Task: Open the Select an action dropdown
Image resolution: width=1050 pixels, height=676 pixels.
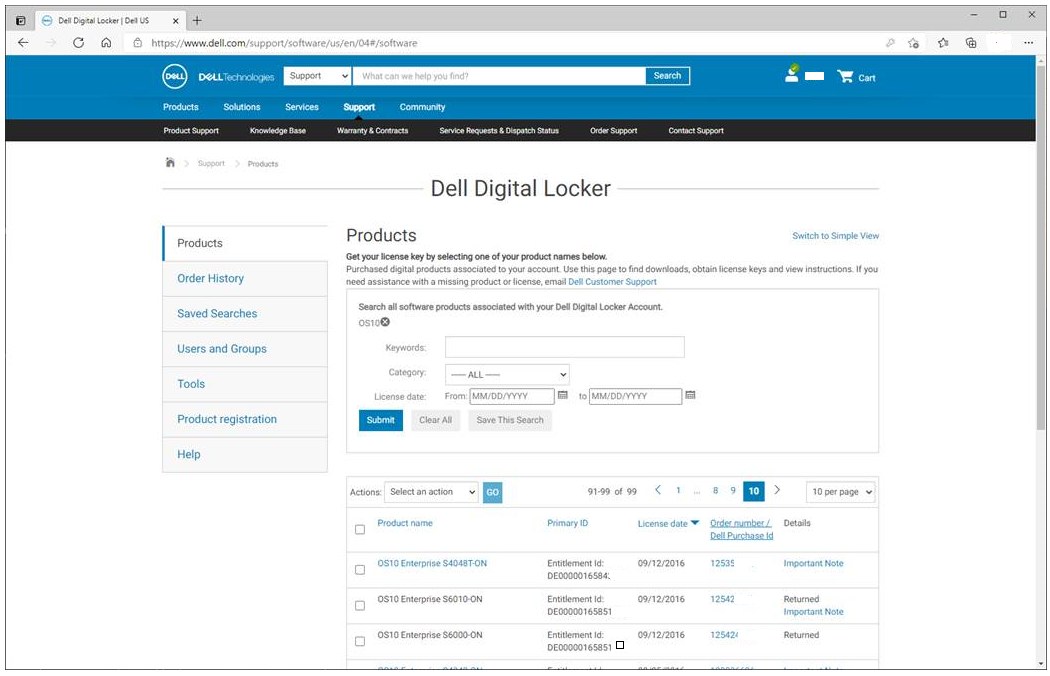Action: coord(431,492)
